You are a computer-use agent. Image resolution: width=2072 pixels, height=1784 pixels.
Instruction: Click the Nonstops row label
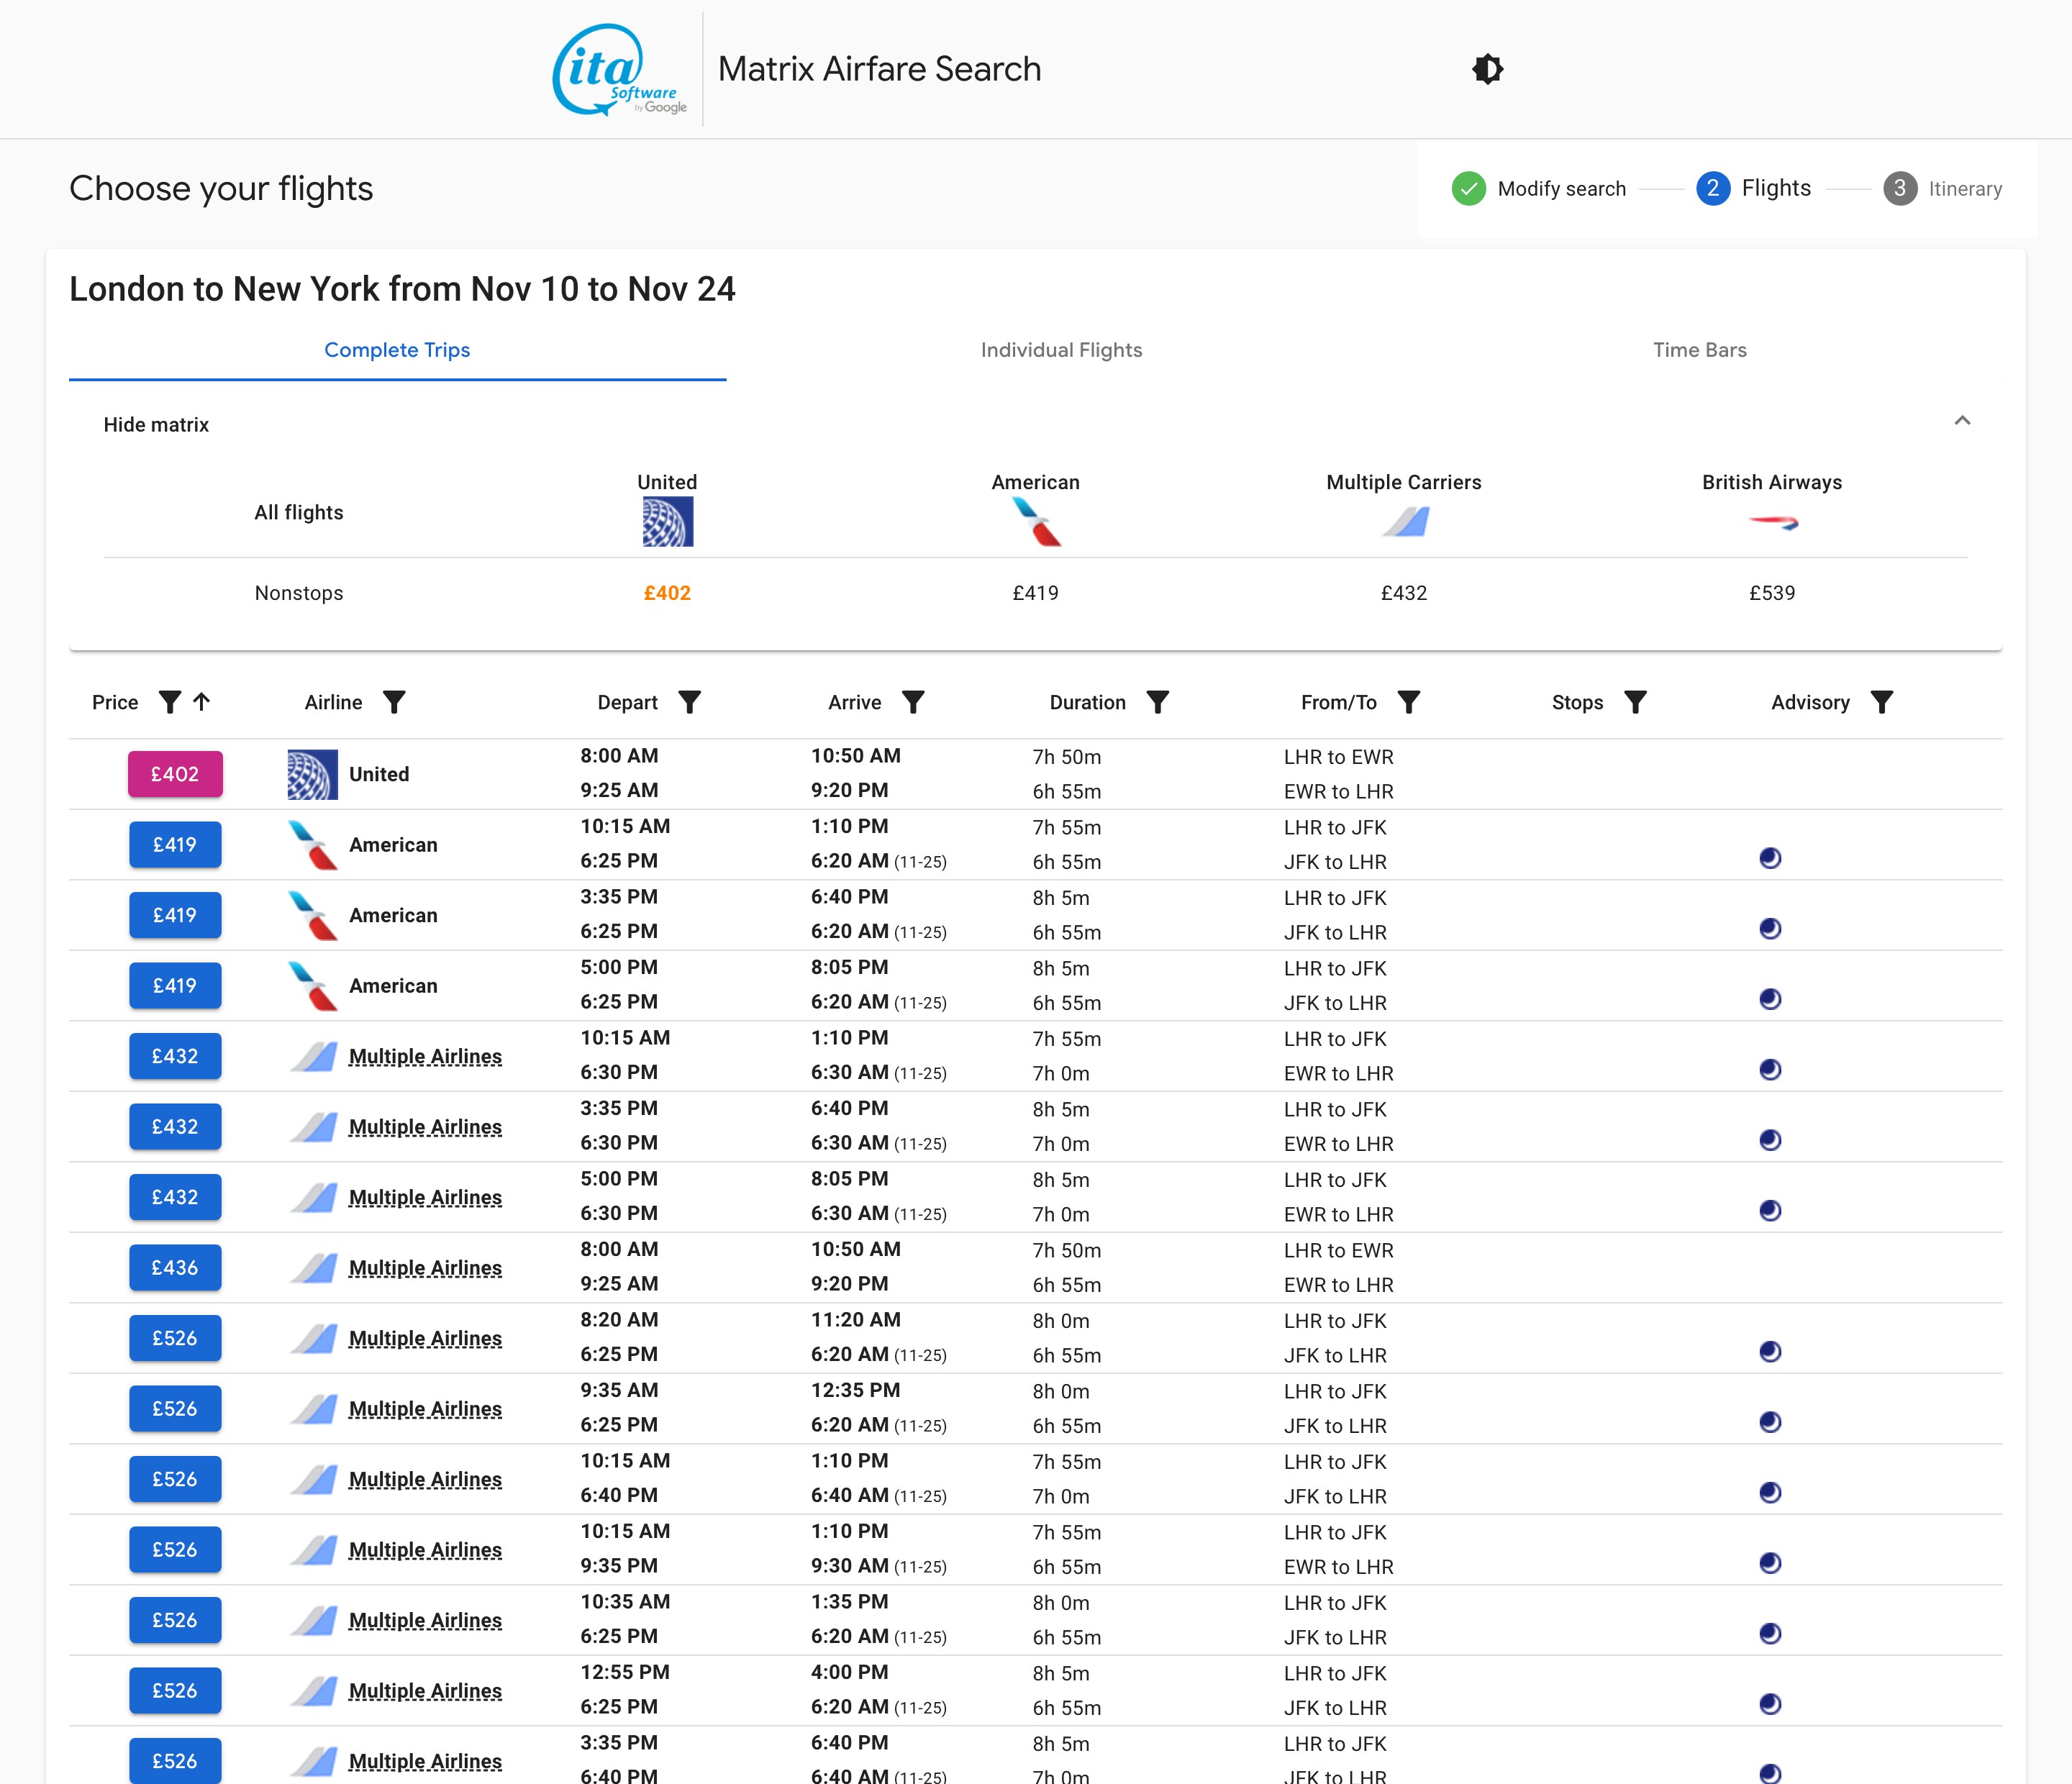pos(299,593)
